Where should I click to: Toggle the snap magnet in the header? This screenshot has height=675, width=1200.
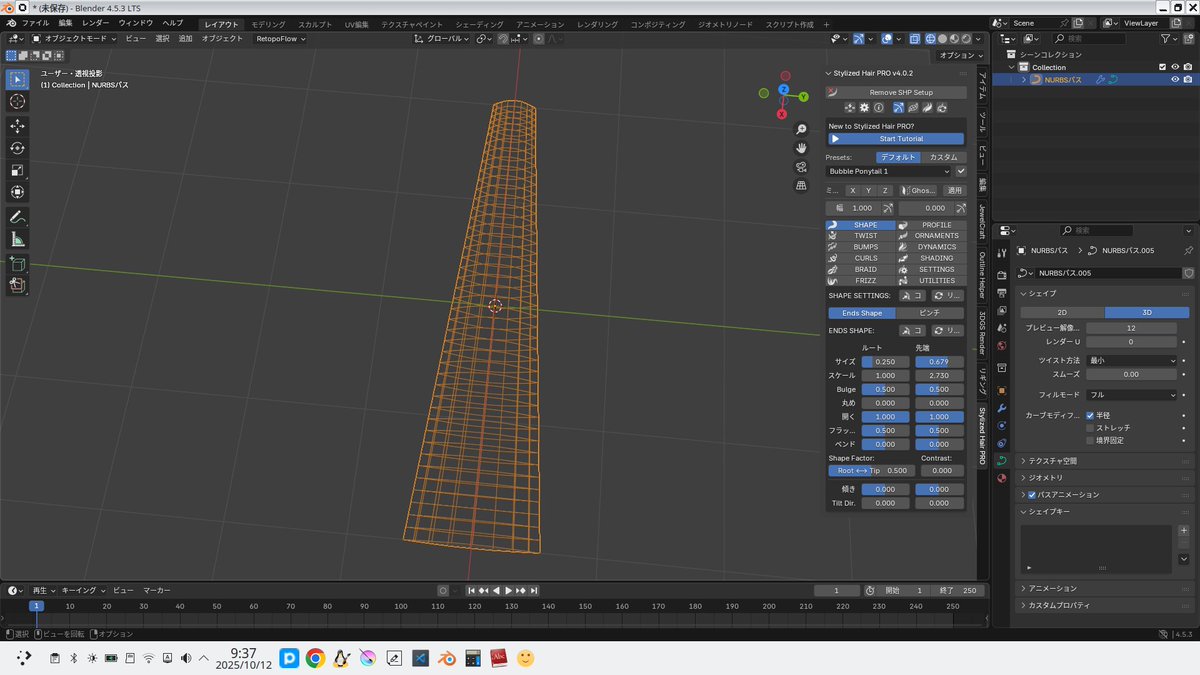[x=502, y=38]
